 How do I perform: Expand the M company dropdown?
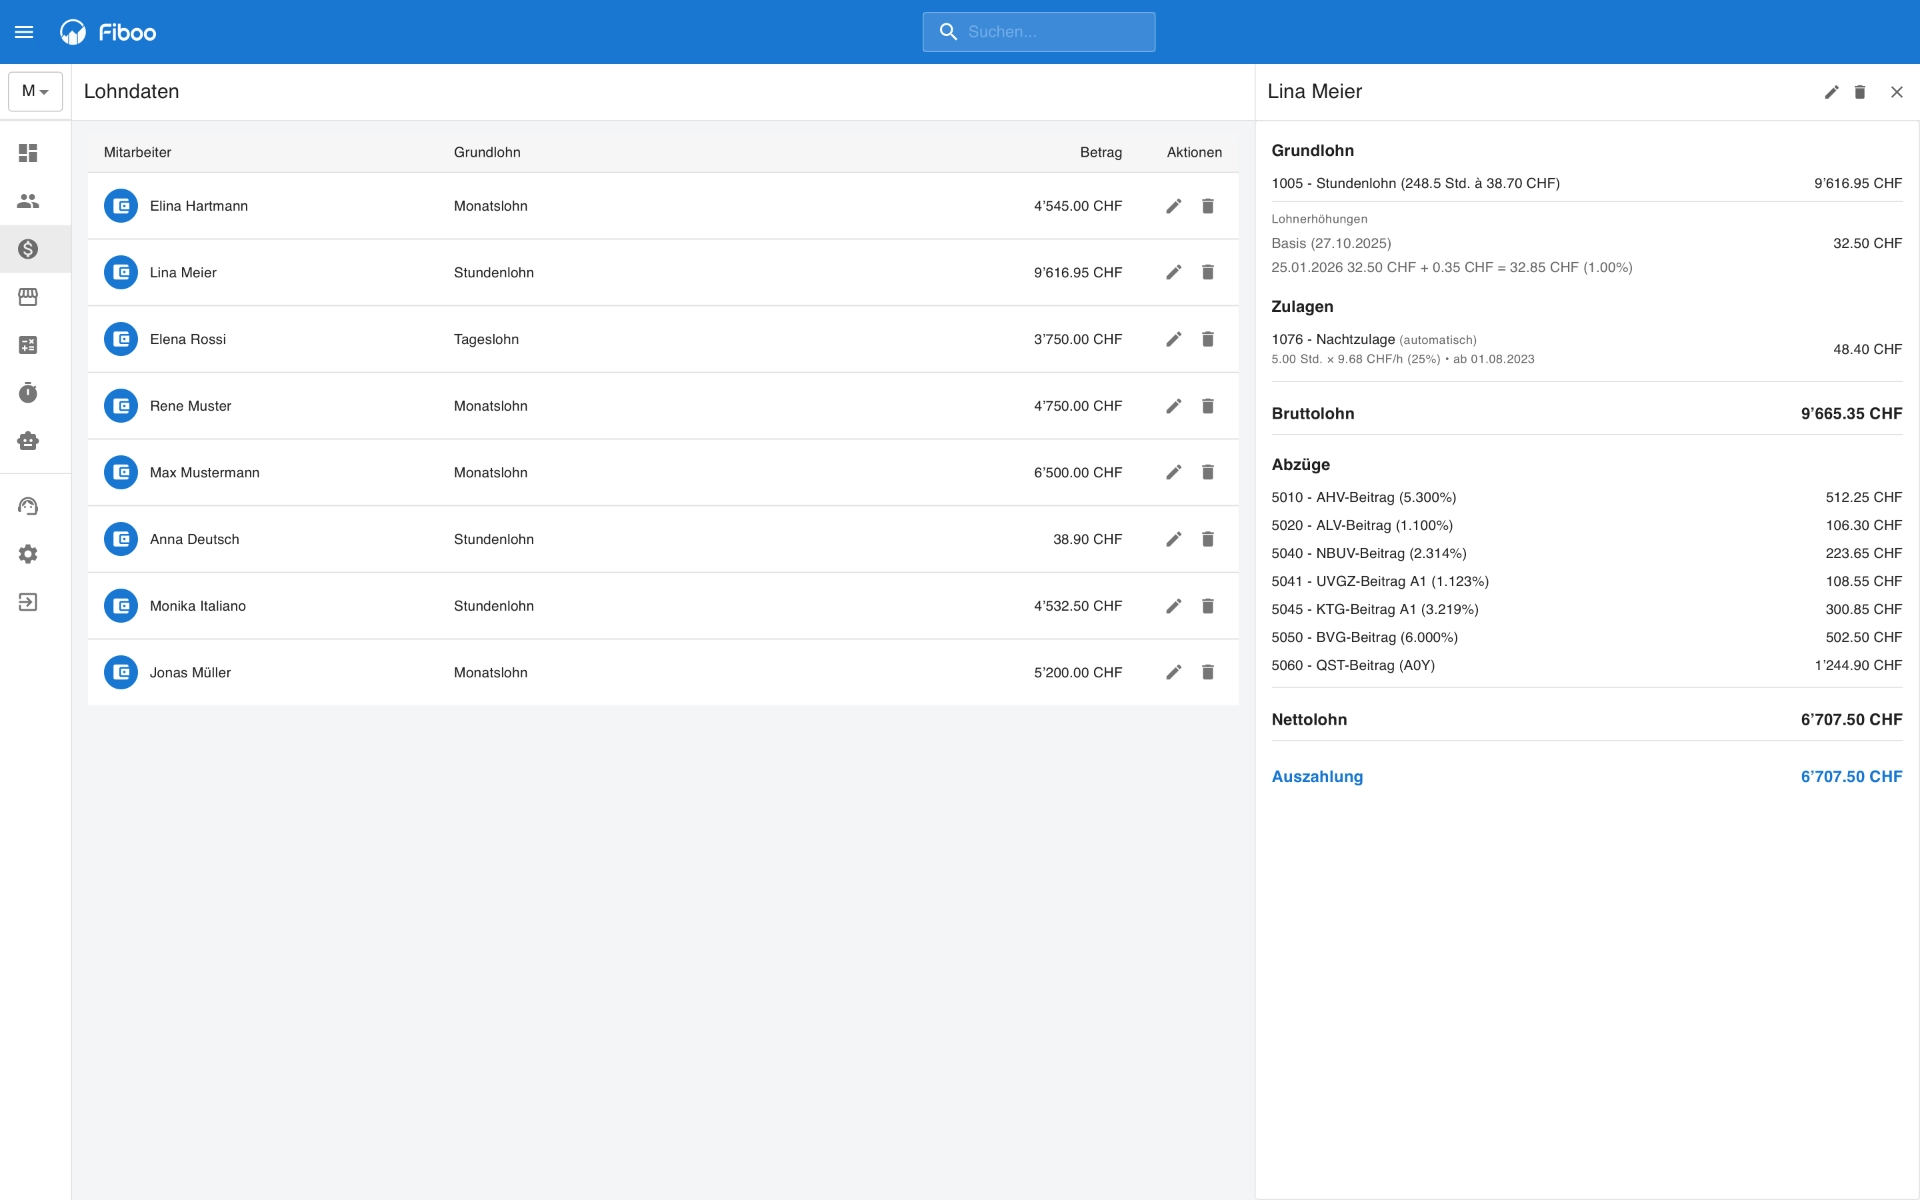pos(35,91)
